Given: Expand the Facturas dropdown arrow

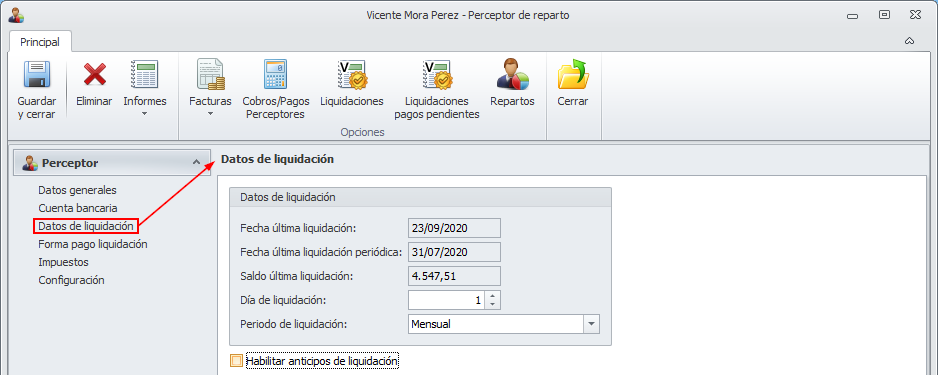Looking at the screenshot, I should (x=210, y=114).
